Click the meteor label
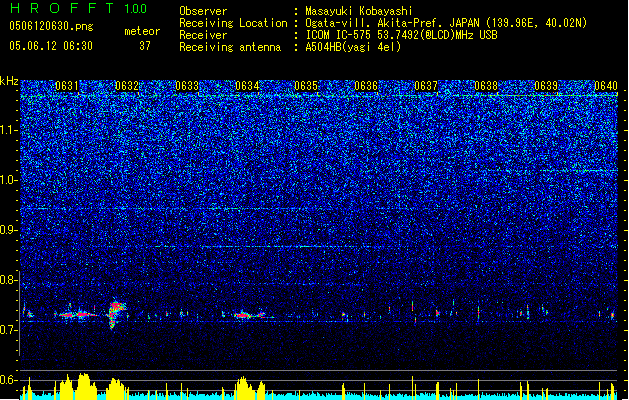Screen dimensions: 629x400 pyautogui.click(x=142, y=31)
